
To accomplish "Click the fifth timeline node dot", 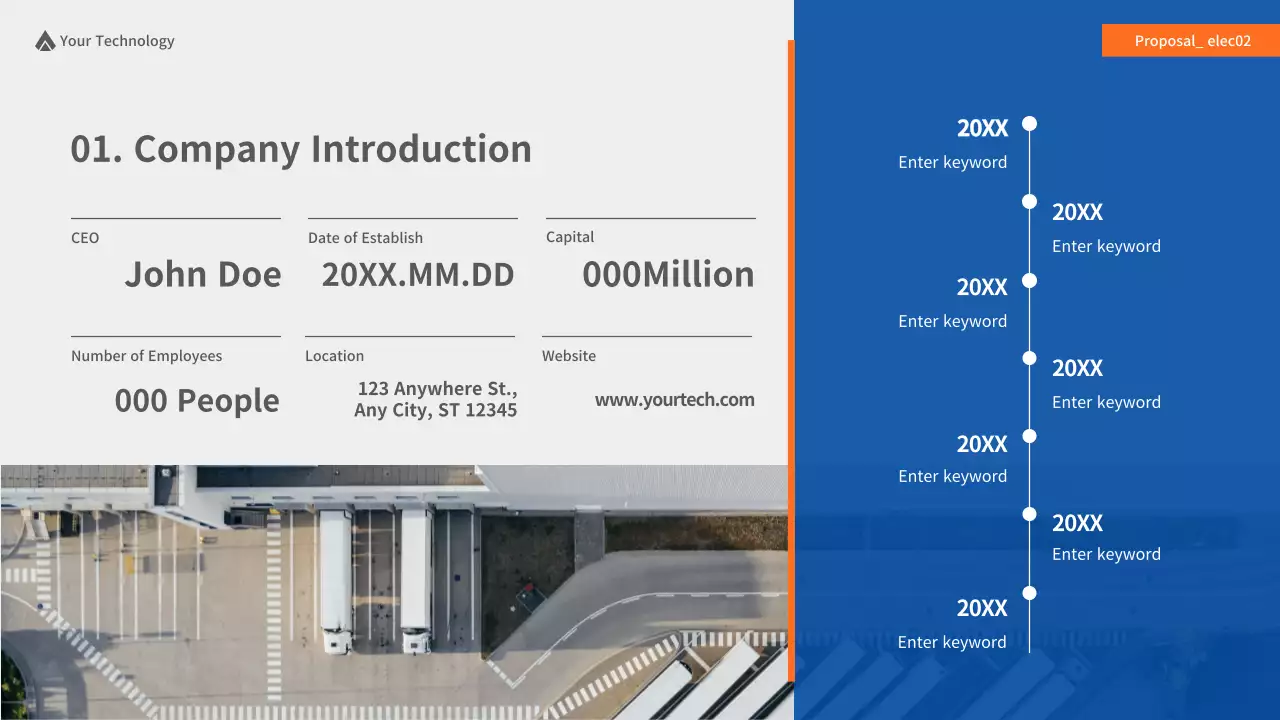I will [x=1029, y=436].
